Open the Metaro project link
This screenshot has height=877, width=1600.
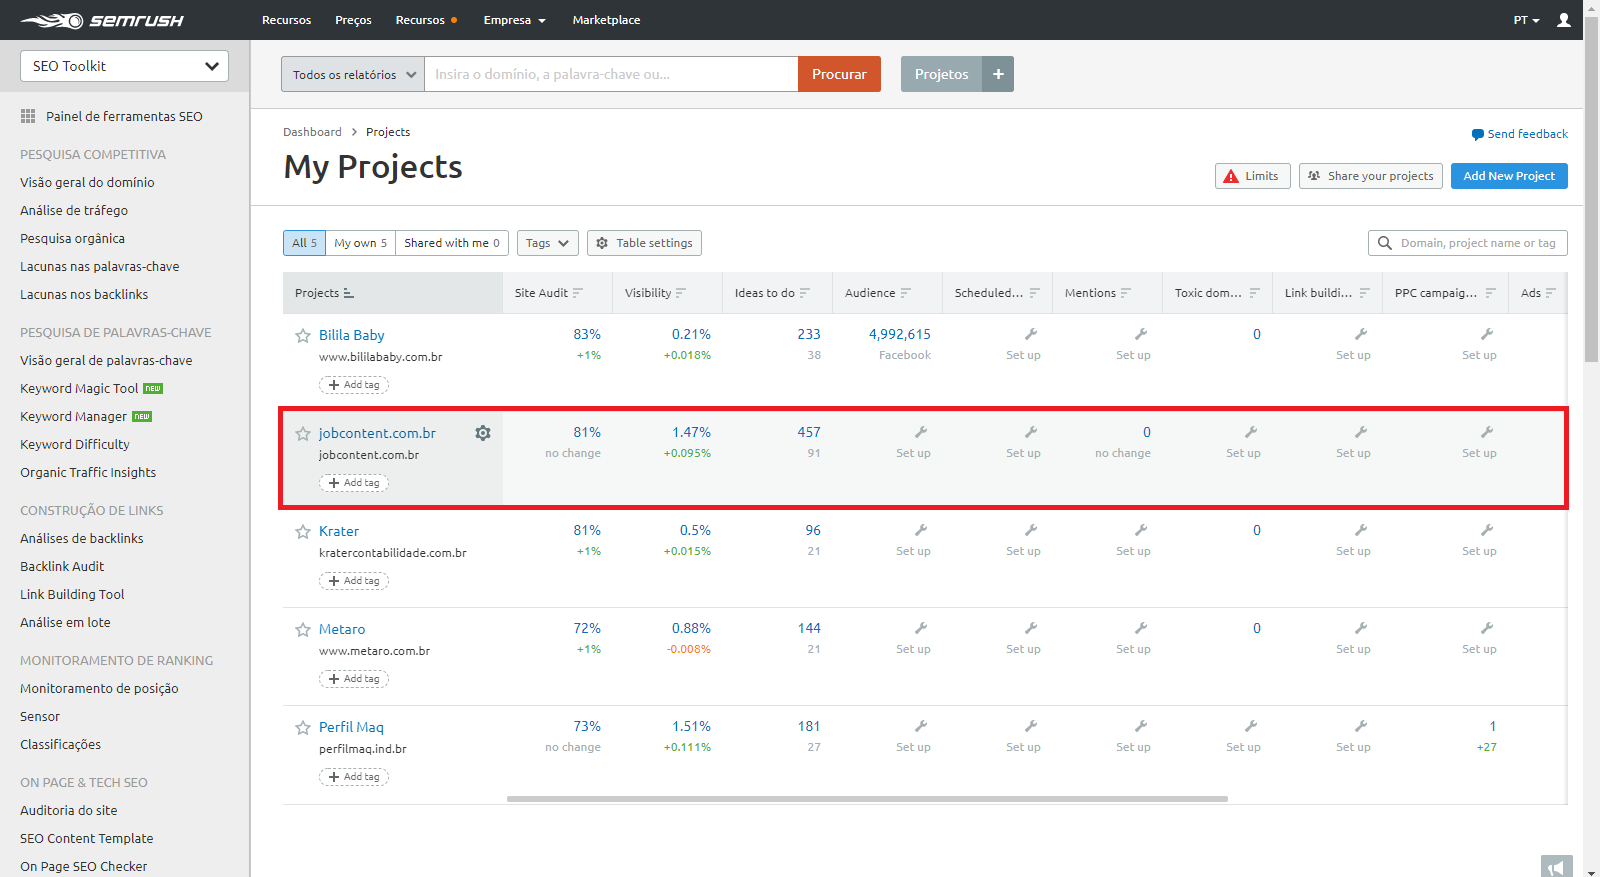[342, 629]
